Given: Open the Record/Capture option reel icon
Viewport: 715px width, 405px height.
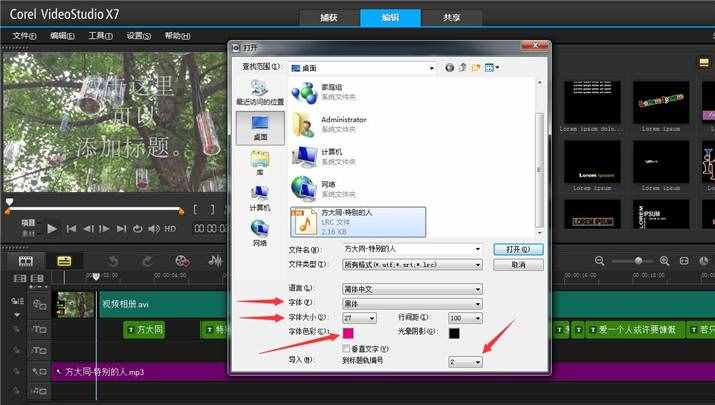Looking at the screenshot, I should click(182, 261).
